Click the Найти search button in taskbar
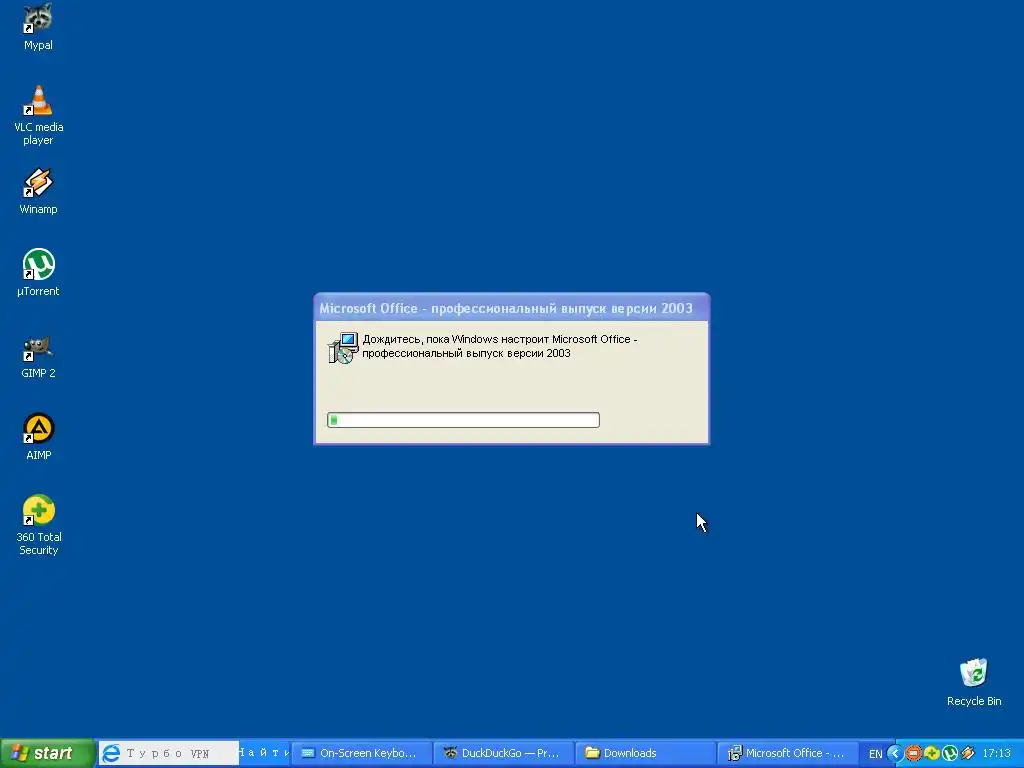The height and width of the screenshot is (768, 1024). coord(264,753)
